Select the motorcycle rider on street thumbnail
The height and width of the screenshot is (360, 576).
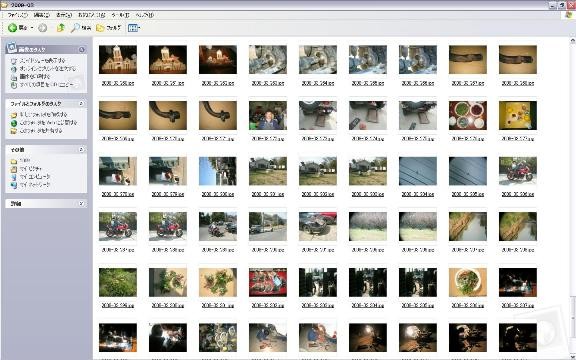tap(218, 227)
